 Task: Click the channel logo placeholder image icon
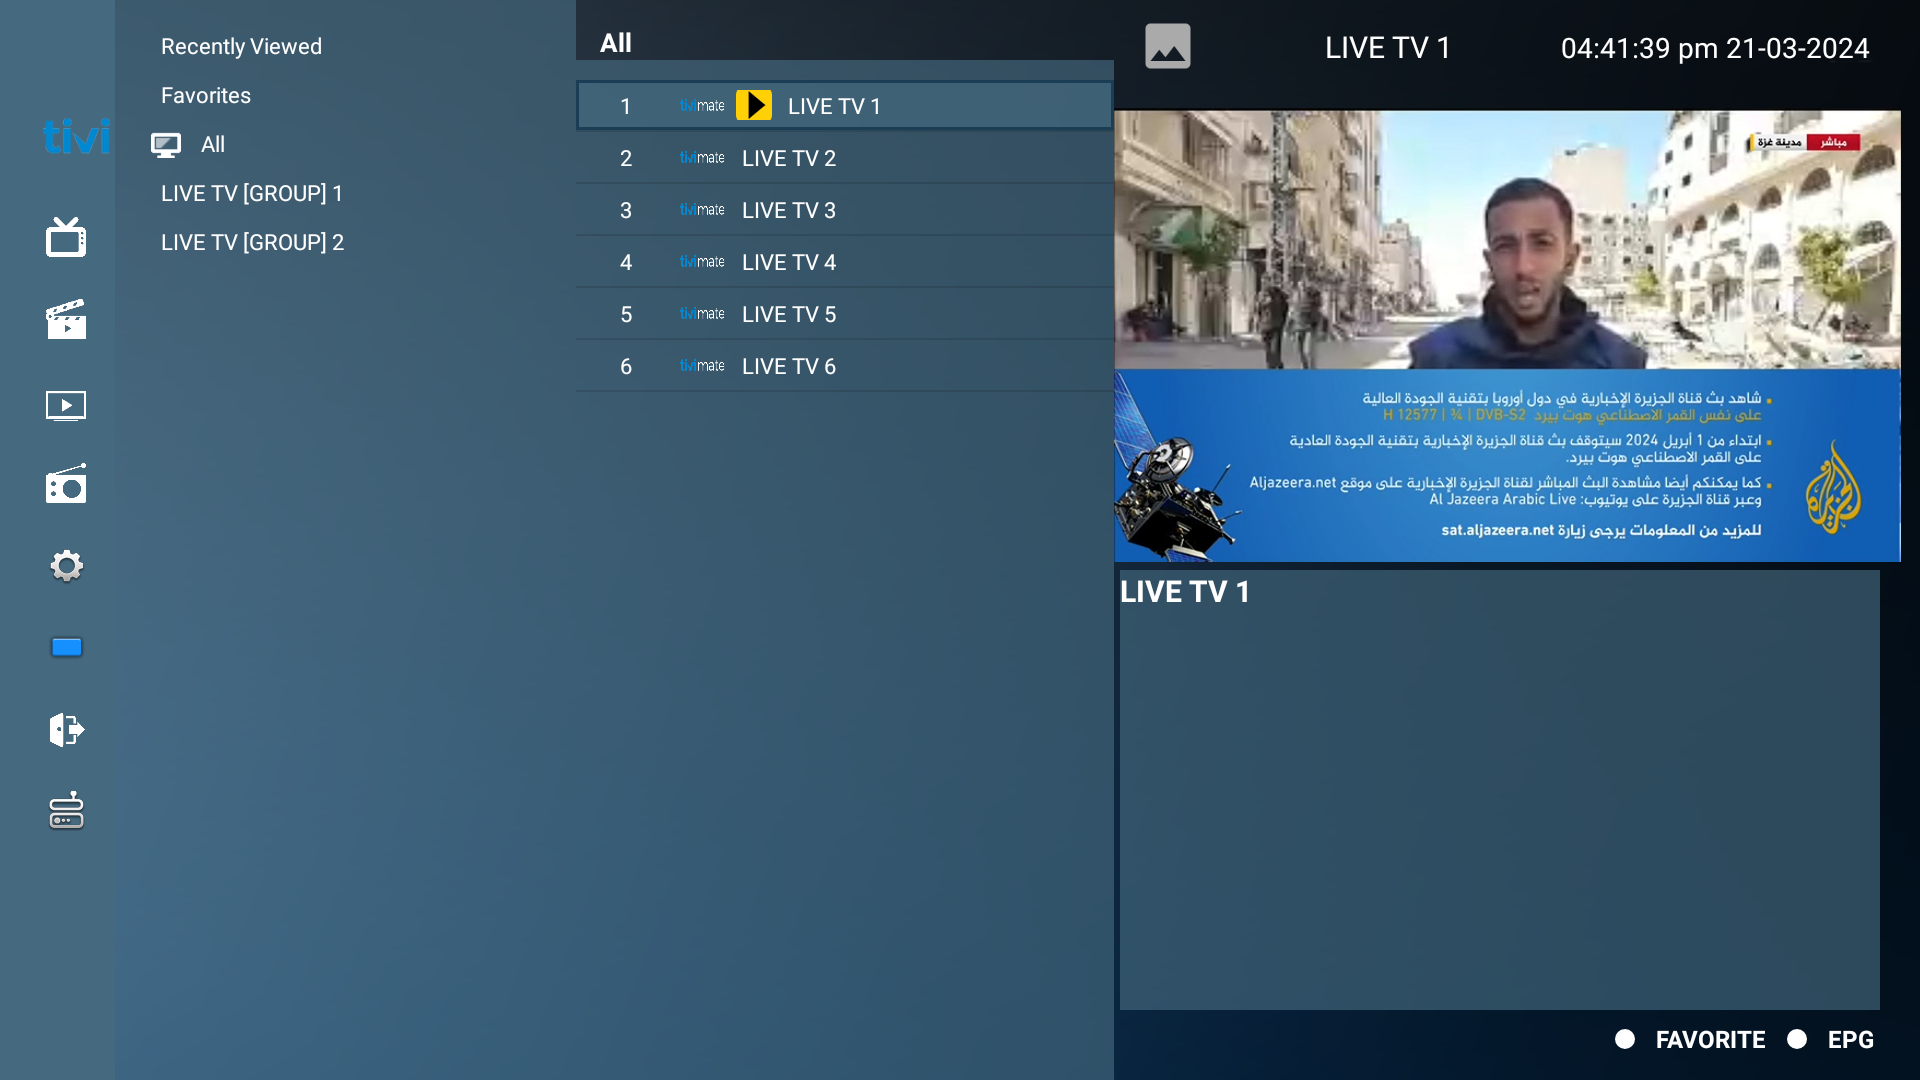(1168, 46)
